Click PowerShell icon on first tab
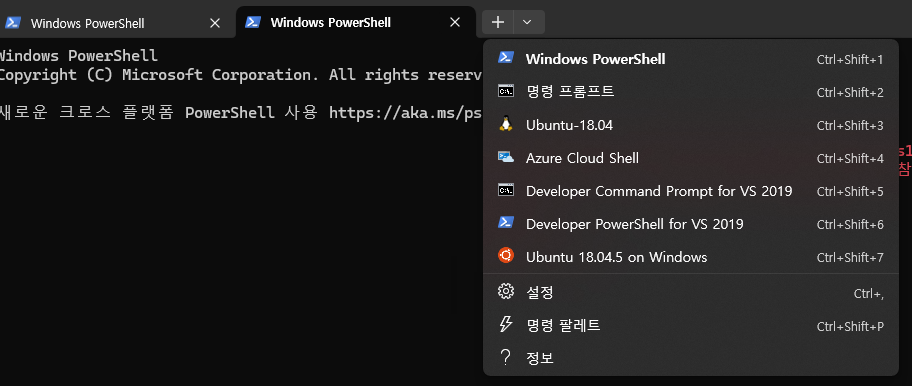 tap(13, 23)
